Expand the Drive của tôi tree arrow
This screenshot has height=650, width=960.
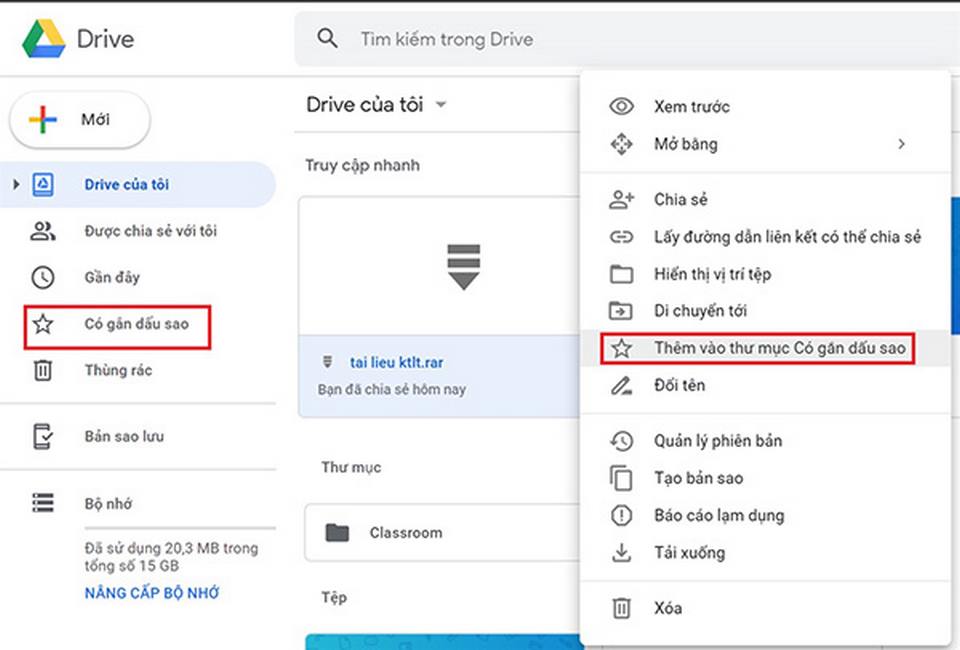16,185
